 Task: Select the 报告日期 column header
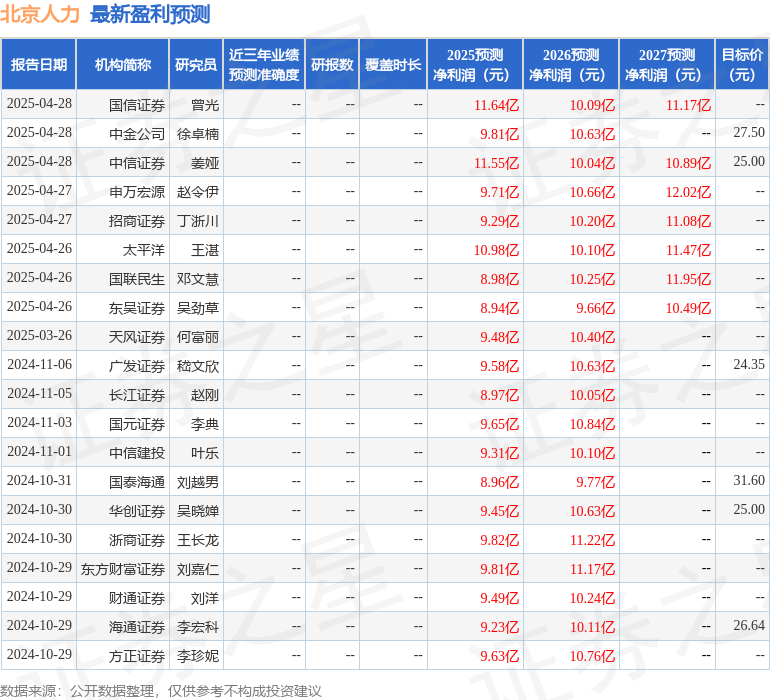[x=38, y=64]
